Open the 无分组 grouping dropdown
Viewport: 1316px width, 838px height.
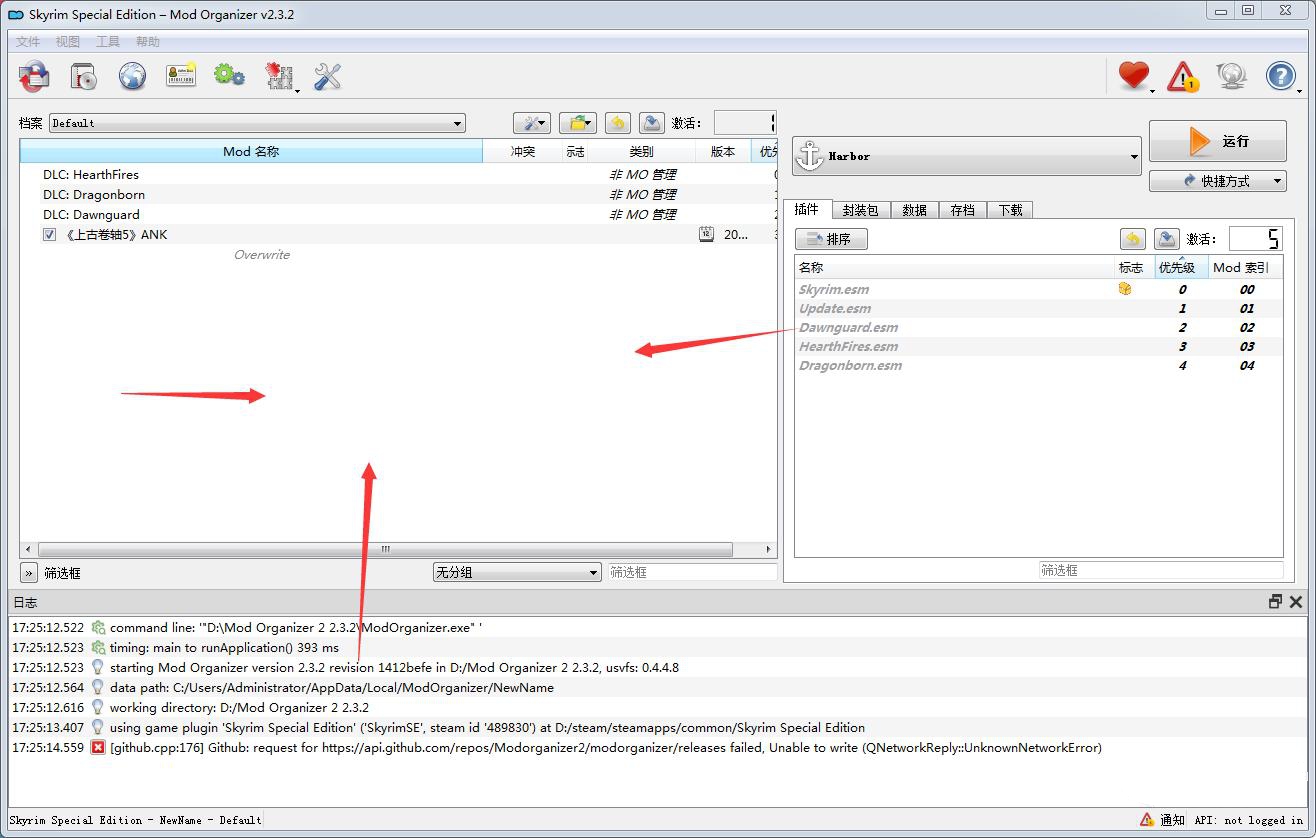pos(516,572)
